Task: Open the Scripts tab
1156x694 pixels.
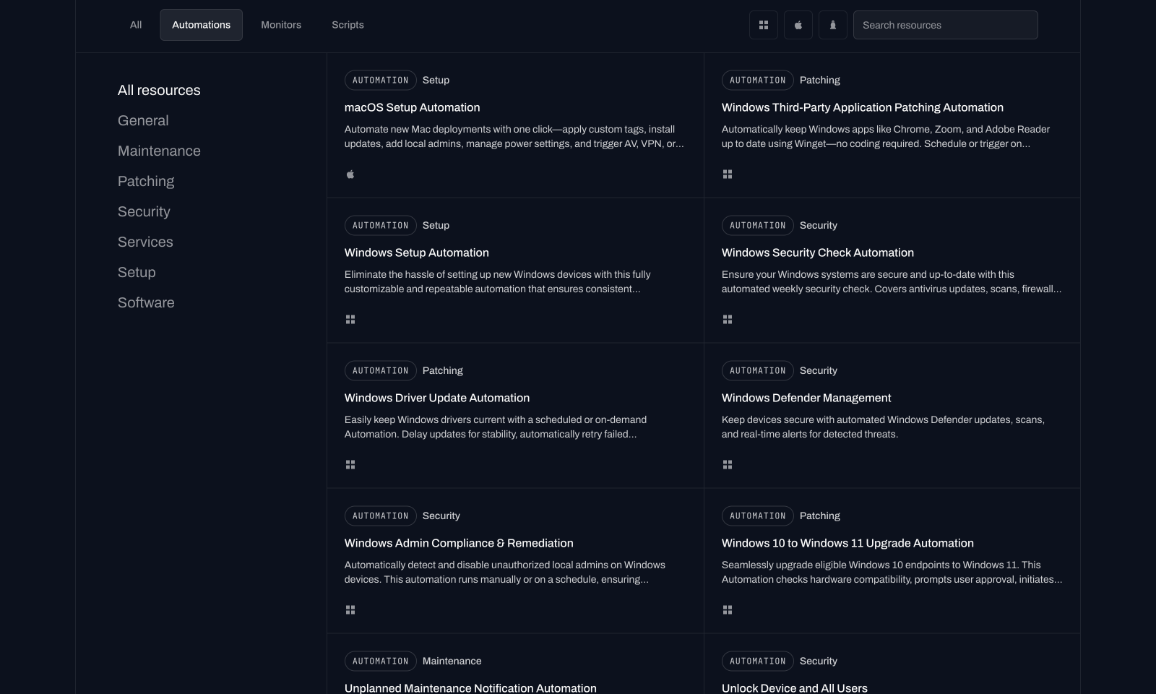Action: 347,25
